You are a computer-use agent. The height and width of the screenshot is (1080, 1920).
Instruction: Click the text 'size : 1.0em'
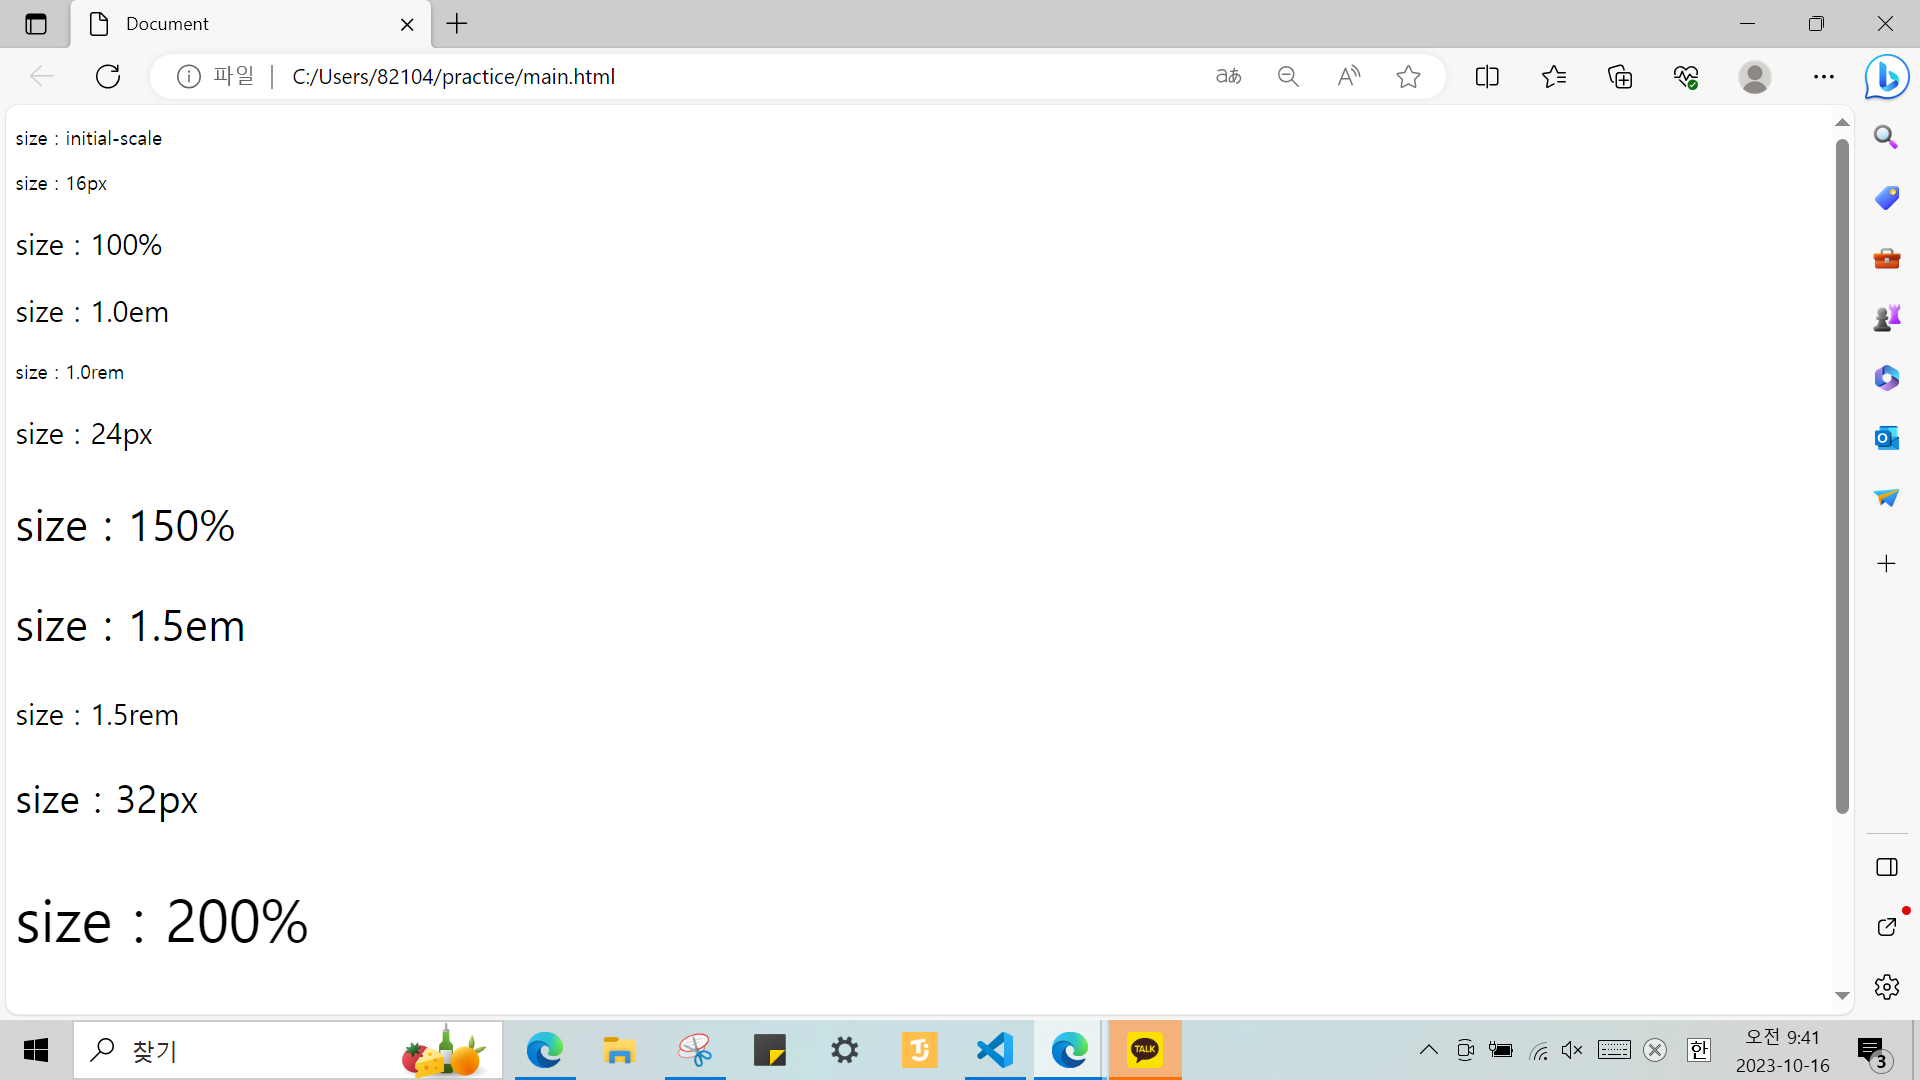click(x=92, y=312)
